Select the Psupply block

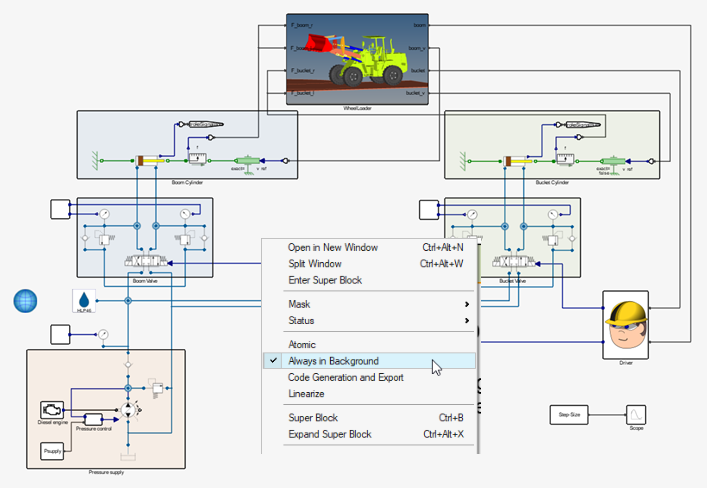53,452
